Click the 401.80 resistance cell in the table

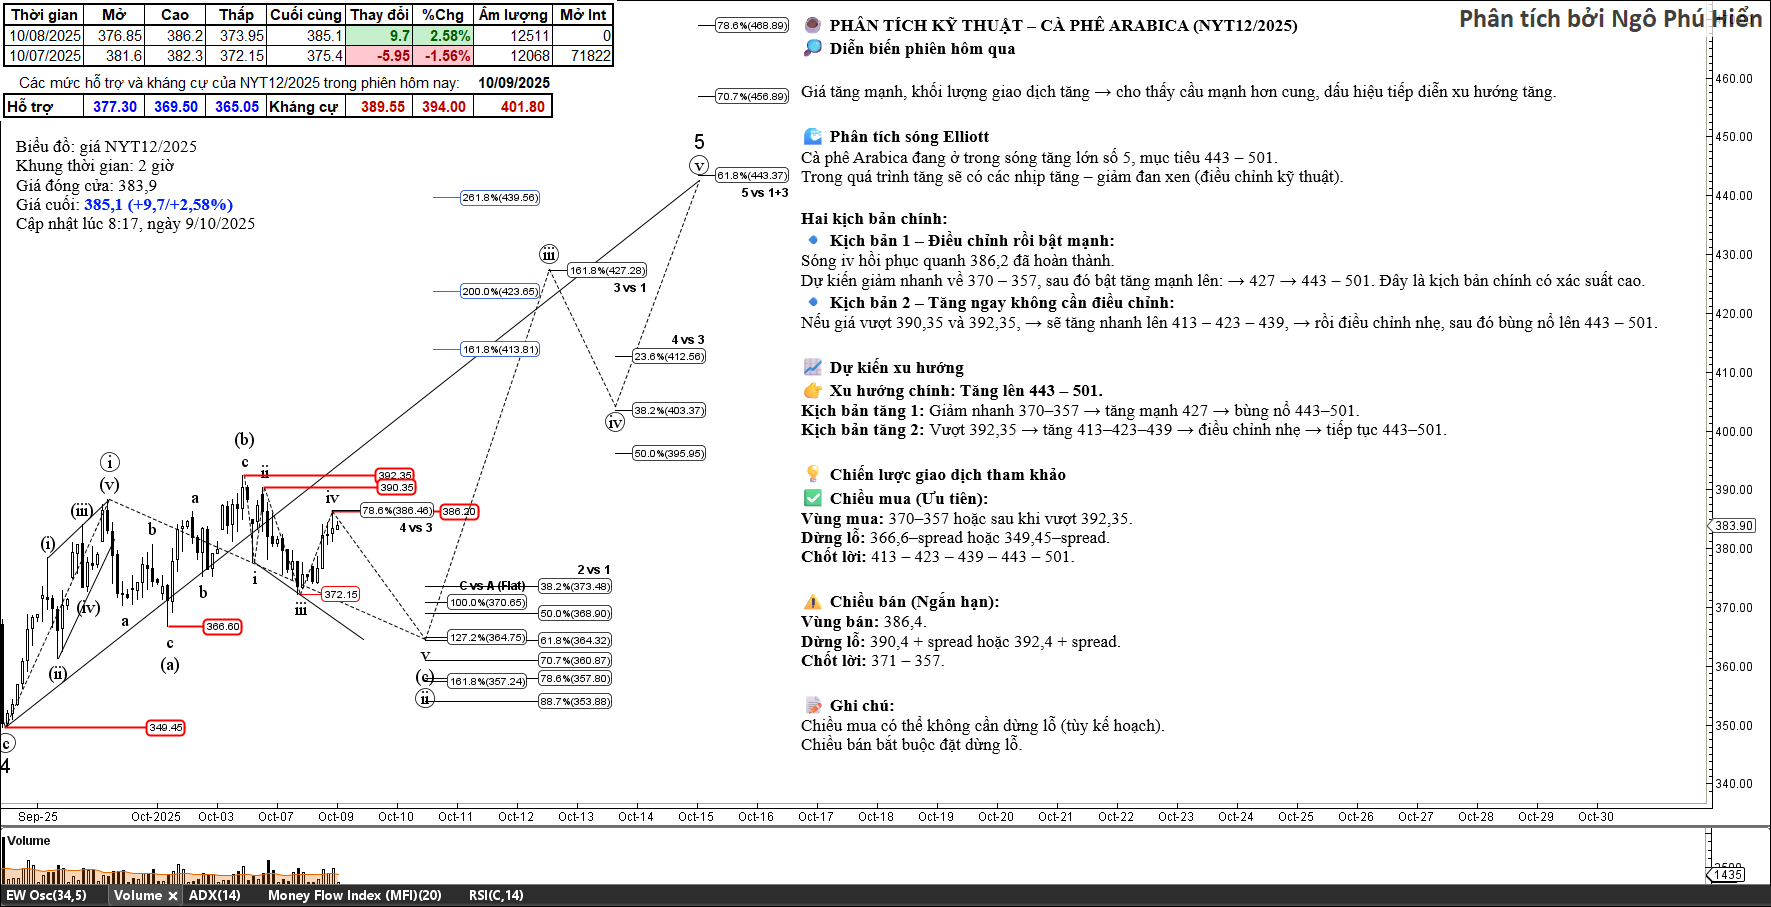pos(522,107)
